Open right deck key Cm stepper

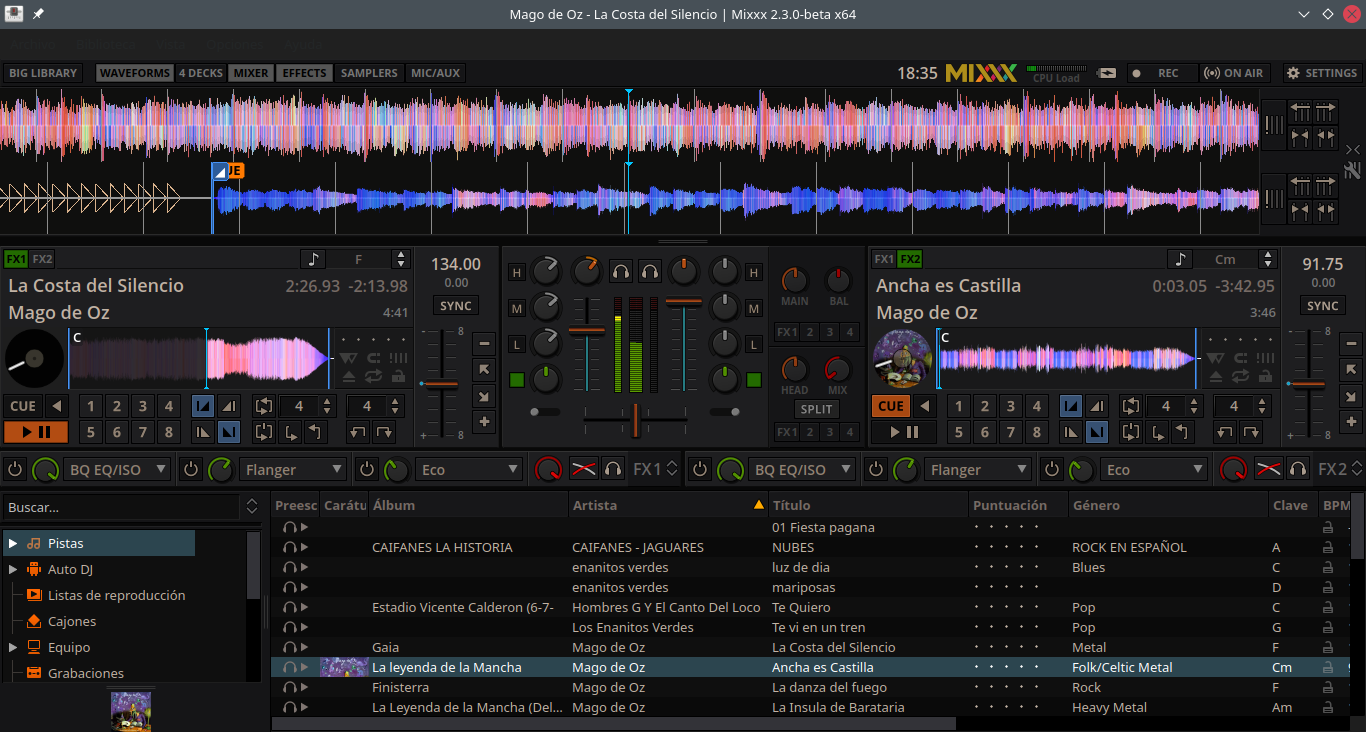tap(1268, 259)
